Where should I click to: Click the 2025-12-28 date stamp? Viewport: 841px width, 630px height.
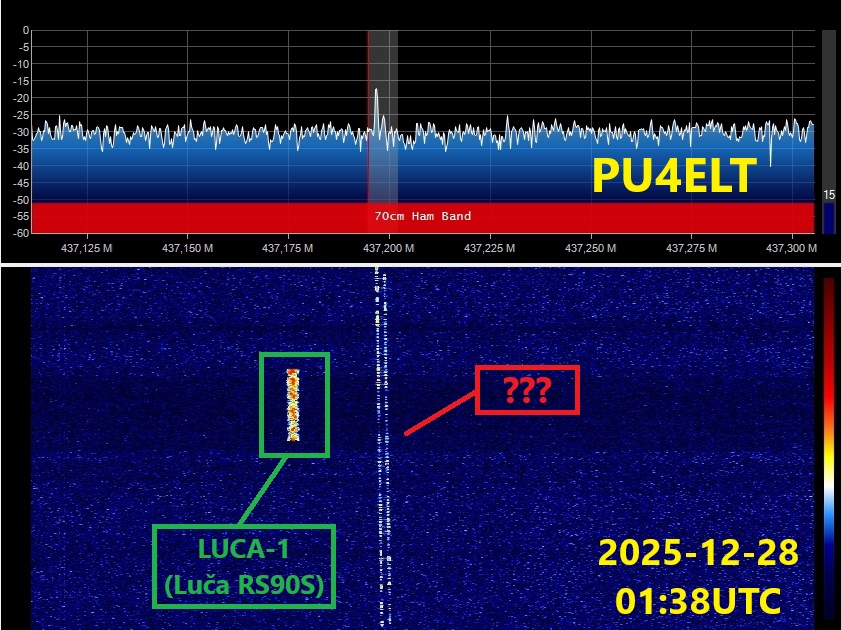(698, 553)
